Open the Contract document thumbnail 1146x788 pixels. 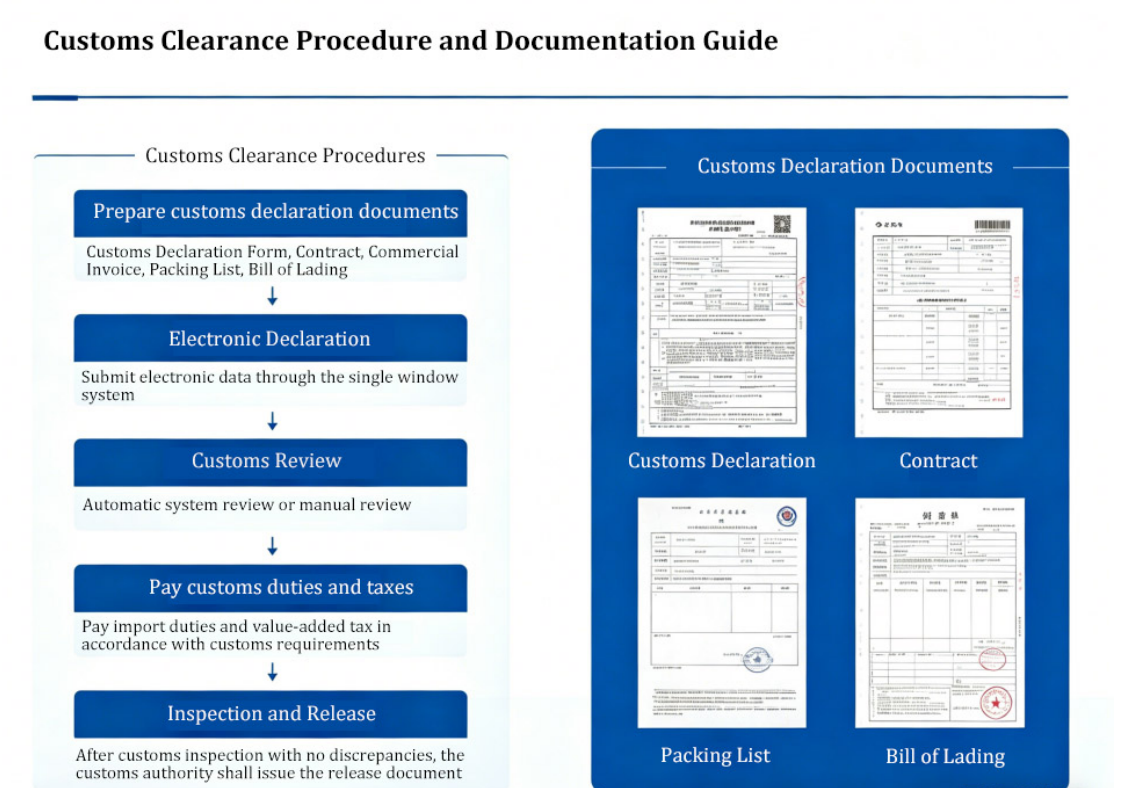coord(938,322)
